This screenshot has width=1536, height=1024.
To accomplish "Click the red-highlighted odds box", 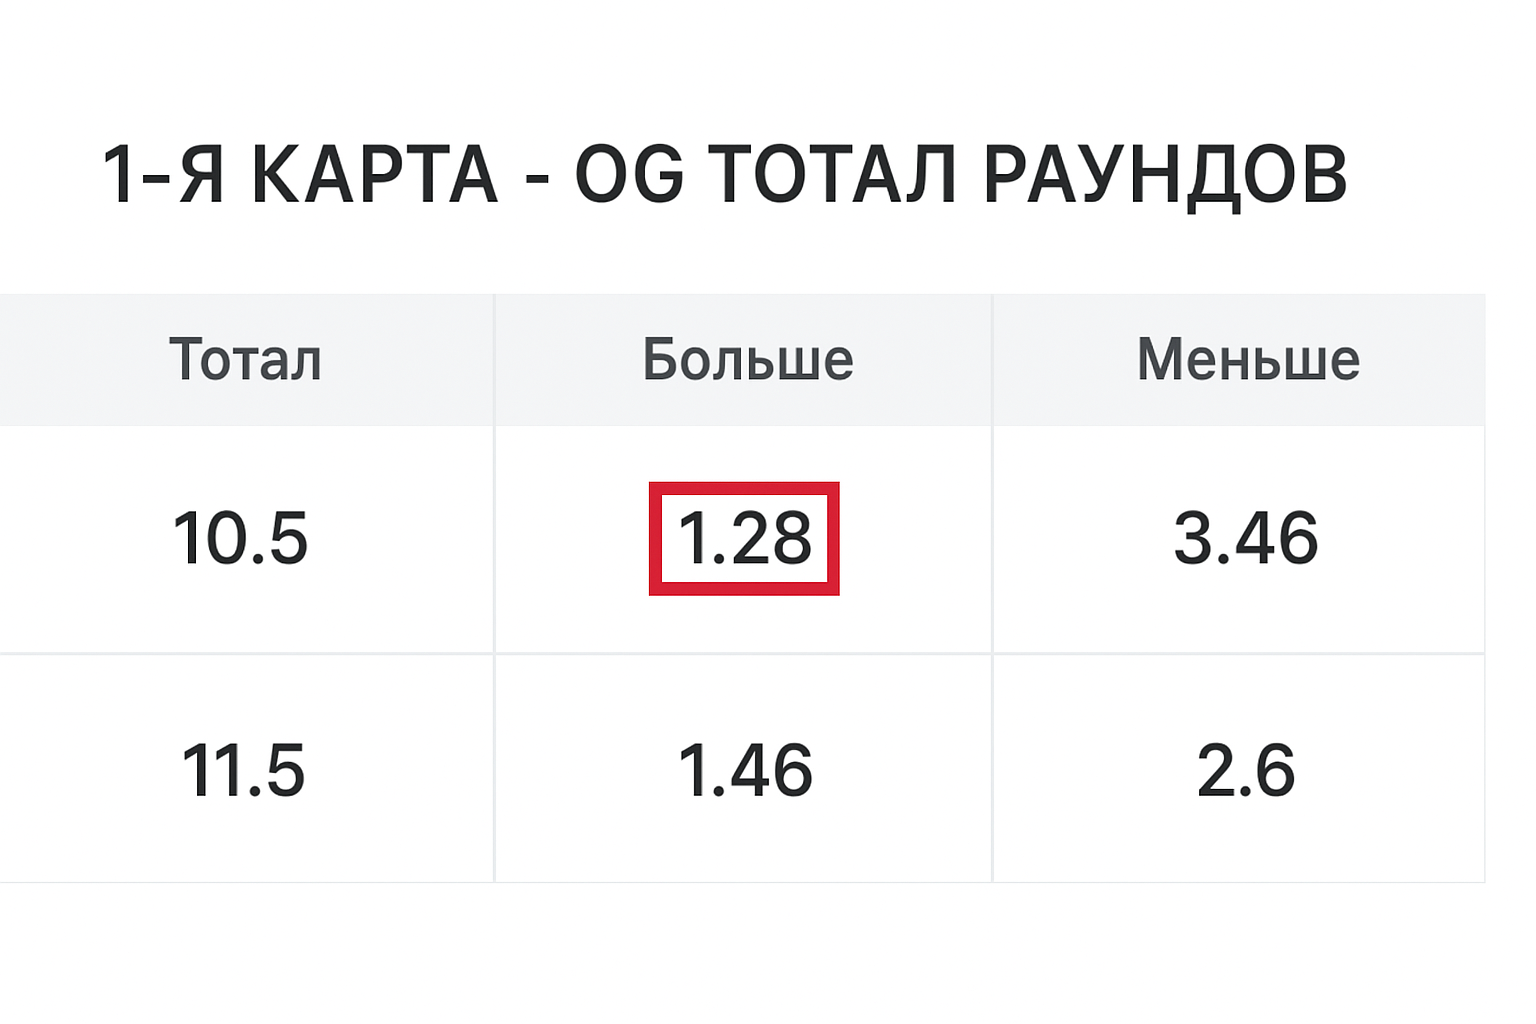I will click(x=744, y=538).
